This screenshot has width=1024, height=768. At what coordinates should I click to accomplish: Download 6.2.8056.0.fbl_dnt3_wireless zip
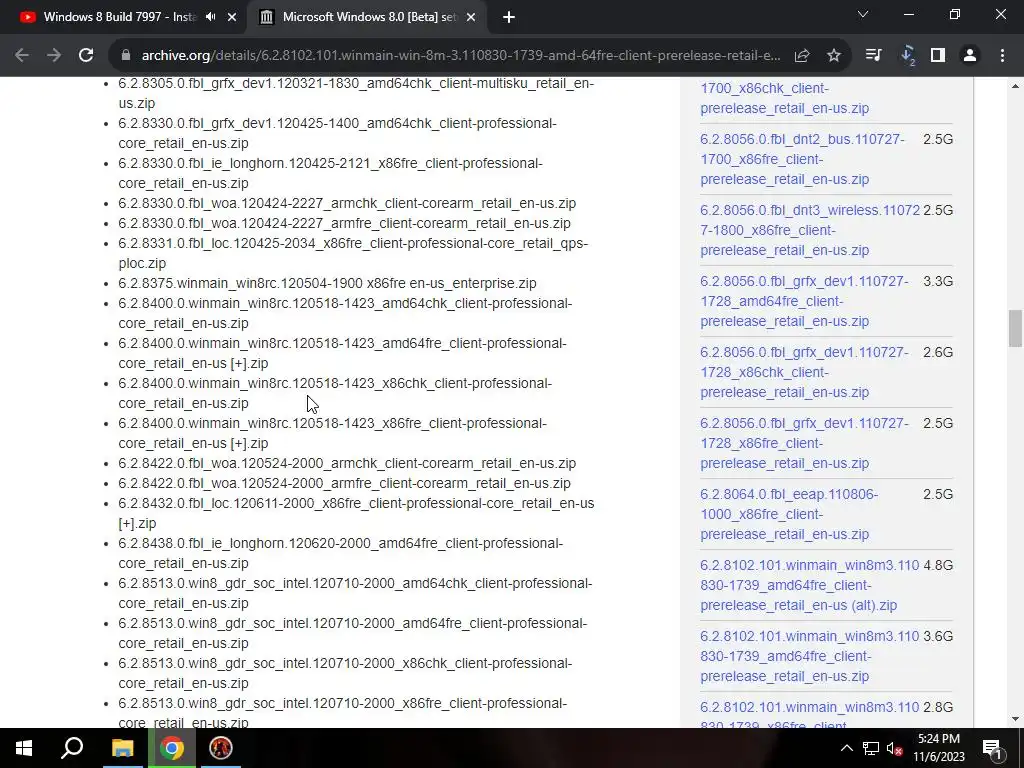click(x=810, y=231)
